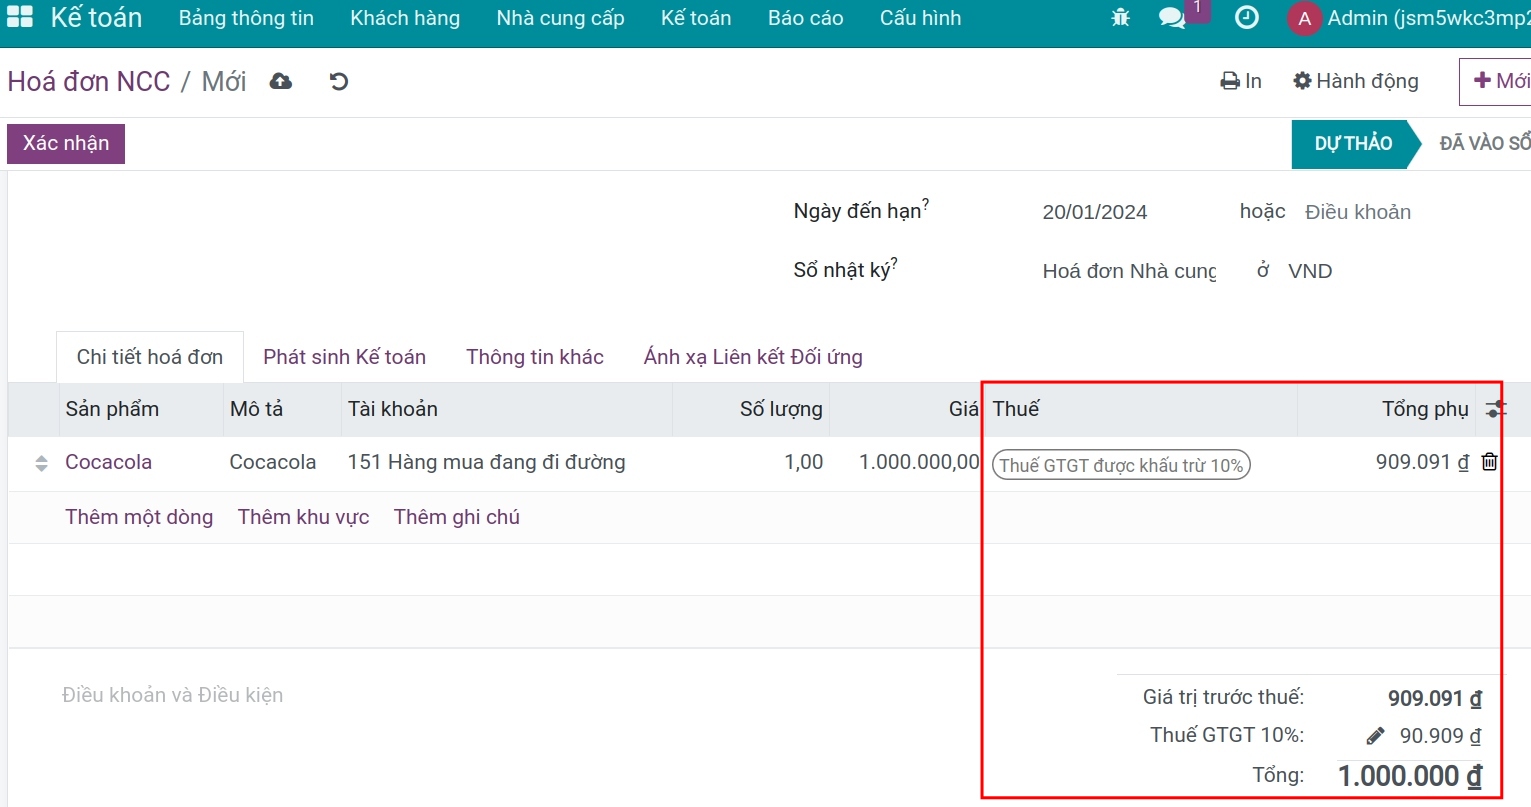The image size is (1531, 807).
Task: Click the Xác nhận button
Action: point(66,143)
